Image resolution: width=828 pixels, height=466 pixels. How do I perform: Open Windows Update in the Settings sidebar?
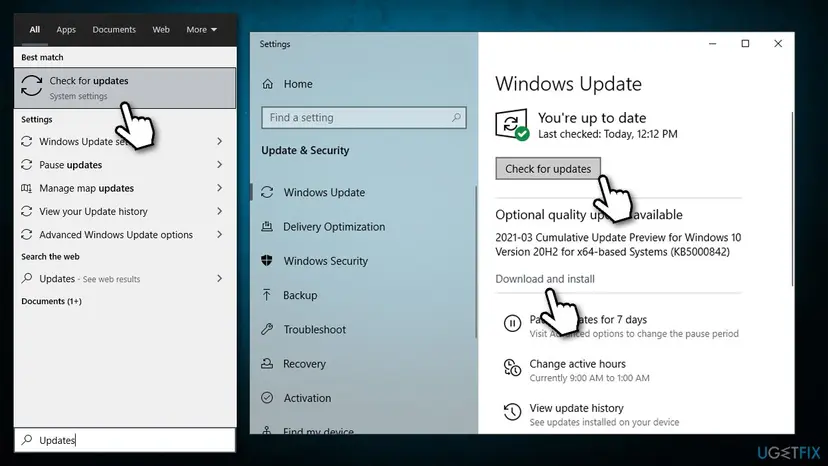click(324, 192)
